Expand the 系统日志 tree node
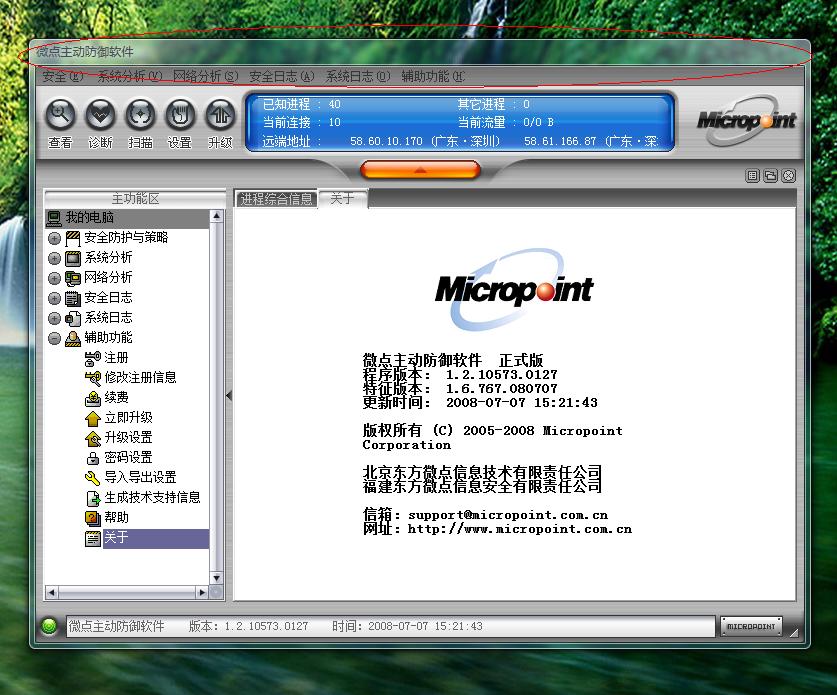This screenshot has height=695, width=837. 54,318
